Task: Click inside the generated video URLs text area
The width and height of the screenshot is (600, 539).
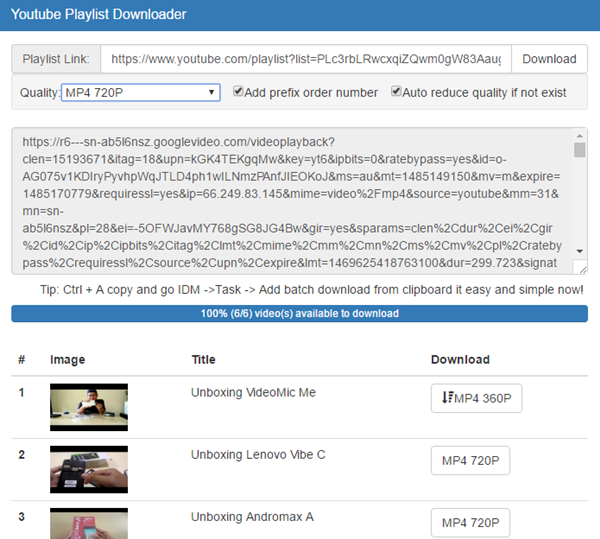Action: (290, 200)
